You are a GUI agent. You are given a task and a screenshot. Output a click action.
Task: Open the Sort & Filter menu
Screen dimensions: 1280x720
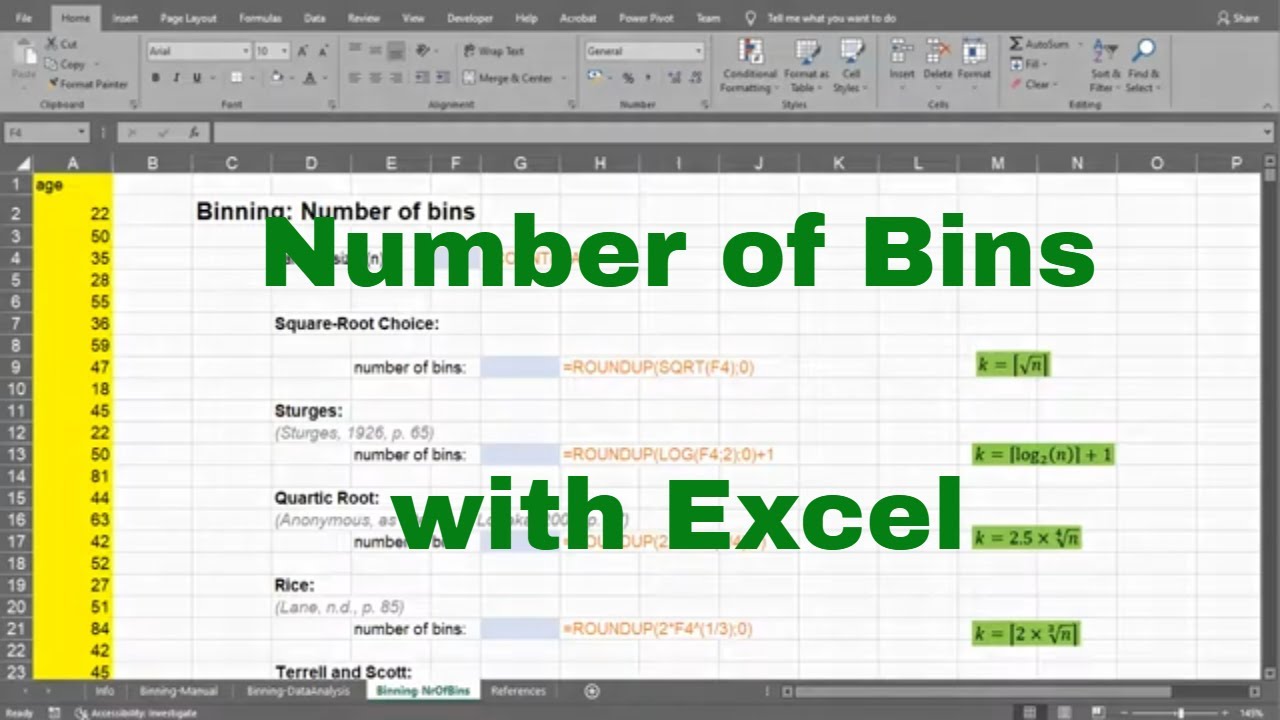tap(1105, 66)
